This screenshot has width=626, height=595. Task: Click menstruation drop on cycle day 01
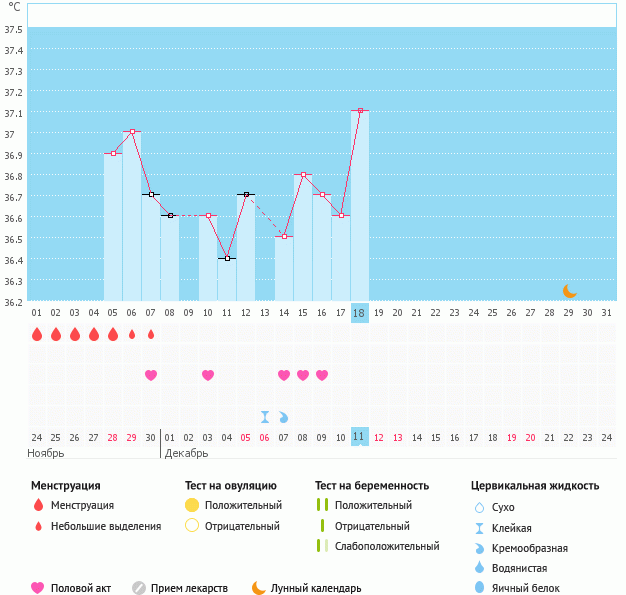(x=37, y=334)
